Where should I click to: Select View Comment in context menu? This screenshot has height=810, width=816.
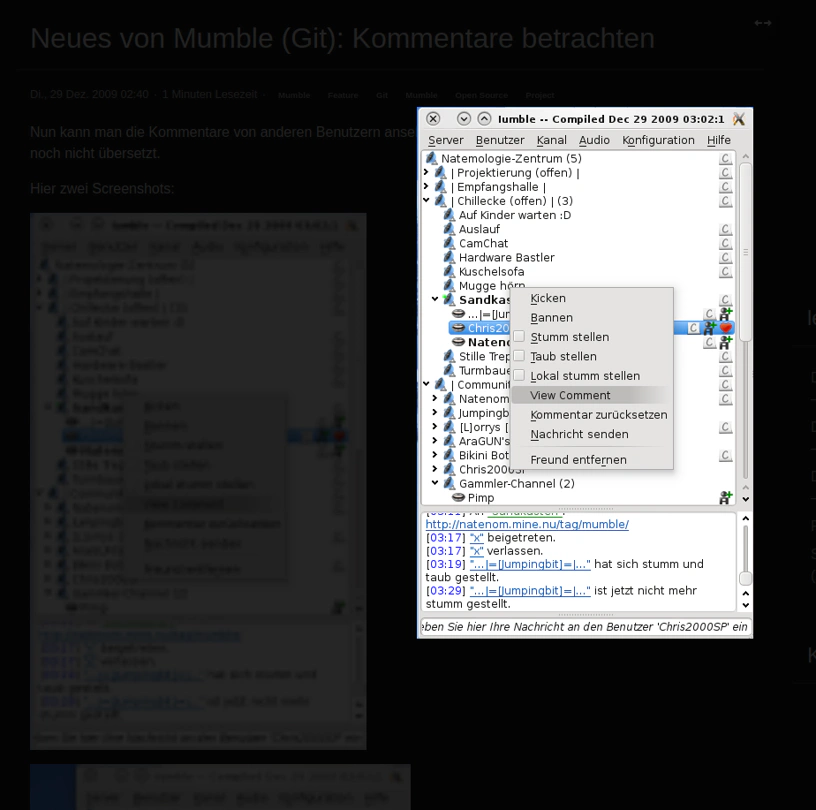[x=592, y=395]
